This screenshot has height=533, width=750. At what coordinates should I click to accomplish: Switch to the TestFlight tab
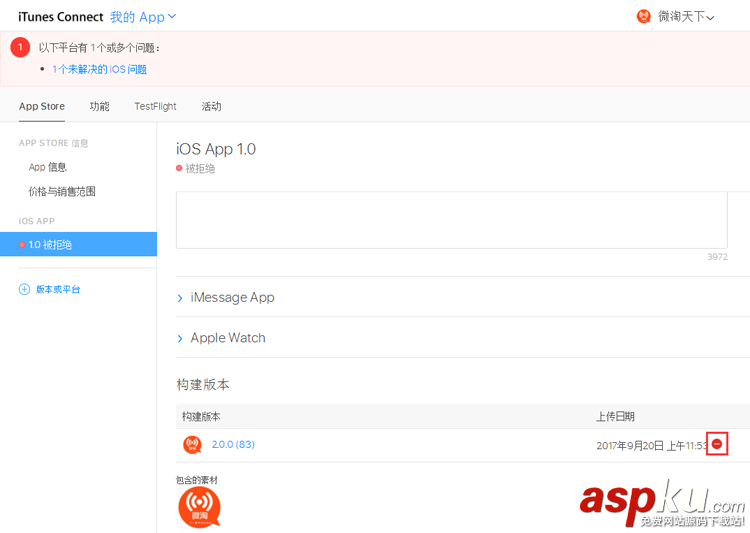tap(155, 106)
